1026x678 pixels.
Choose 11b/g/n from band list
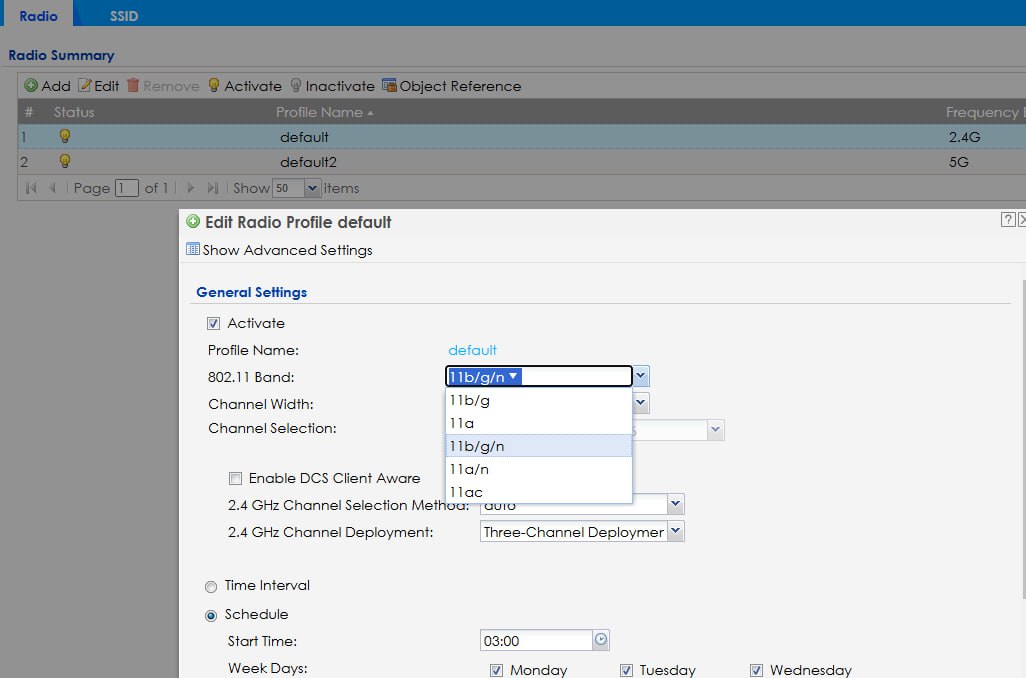[539, 446]
